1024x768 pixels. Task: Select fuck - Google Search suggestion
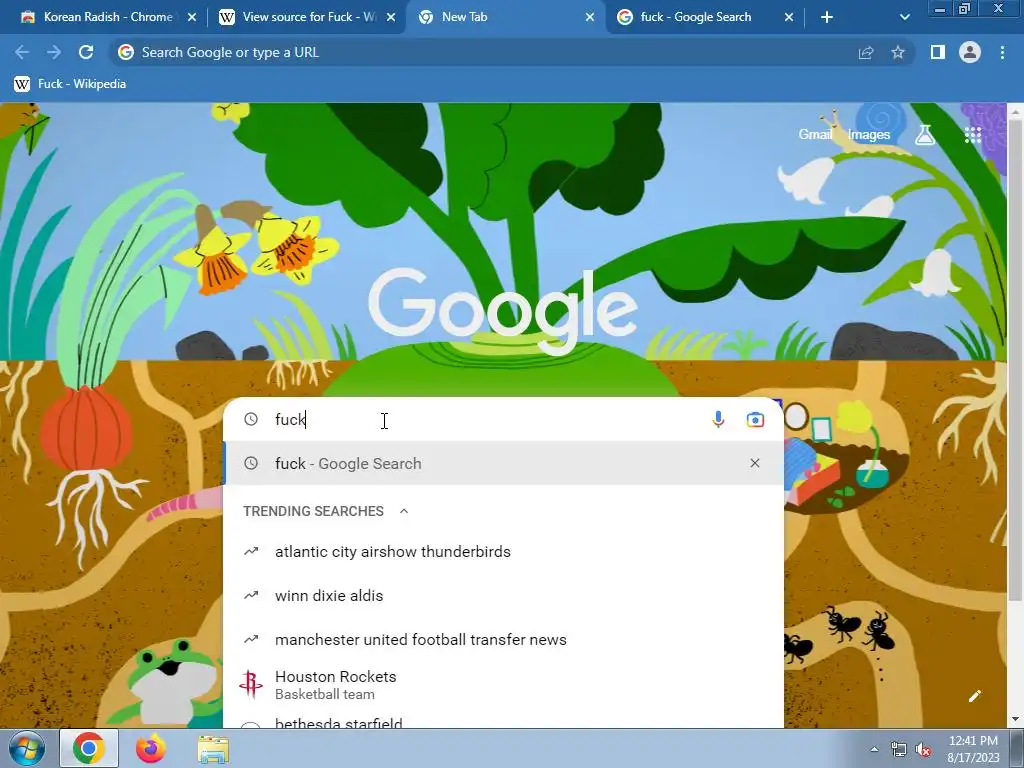pyautogui.click(x=503, y=463)
